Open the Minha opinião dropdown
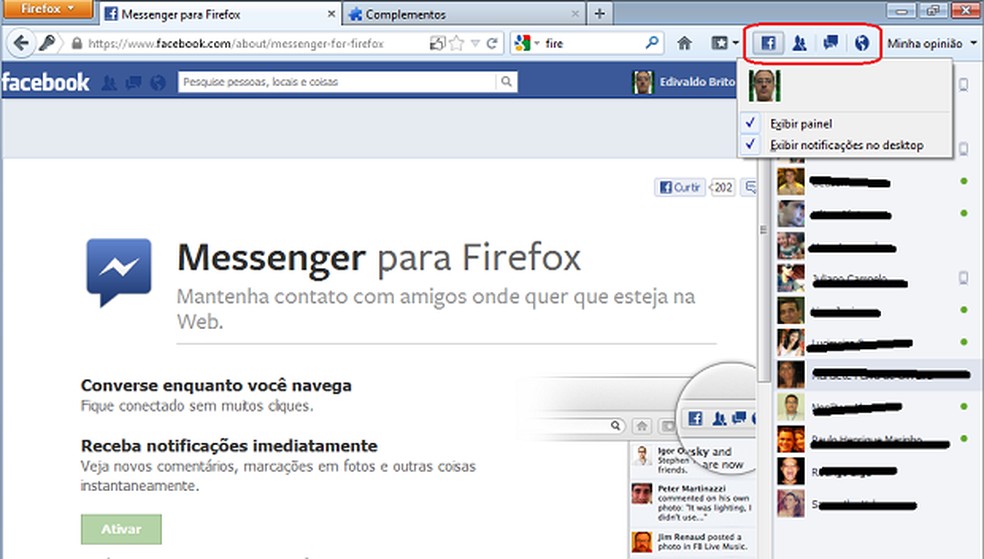Screen dimensions: 984x559 coord(932,43)
